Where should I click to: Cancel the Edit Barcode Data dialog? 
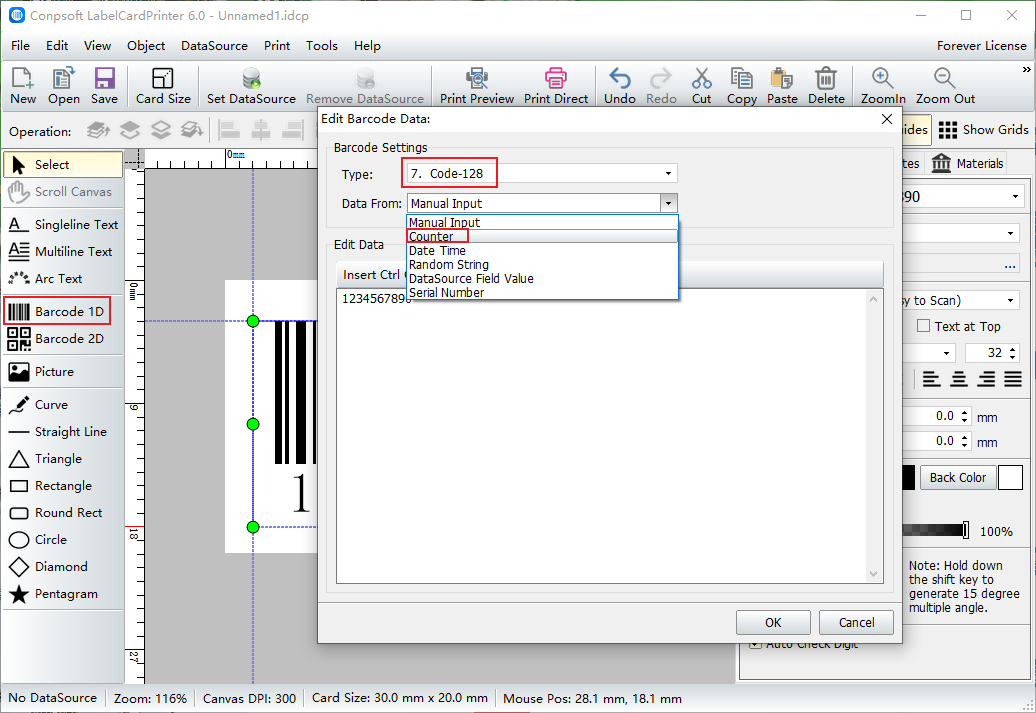(856, 622)
